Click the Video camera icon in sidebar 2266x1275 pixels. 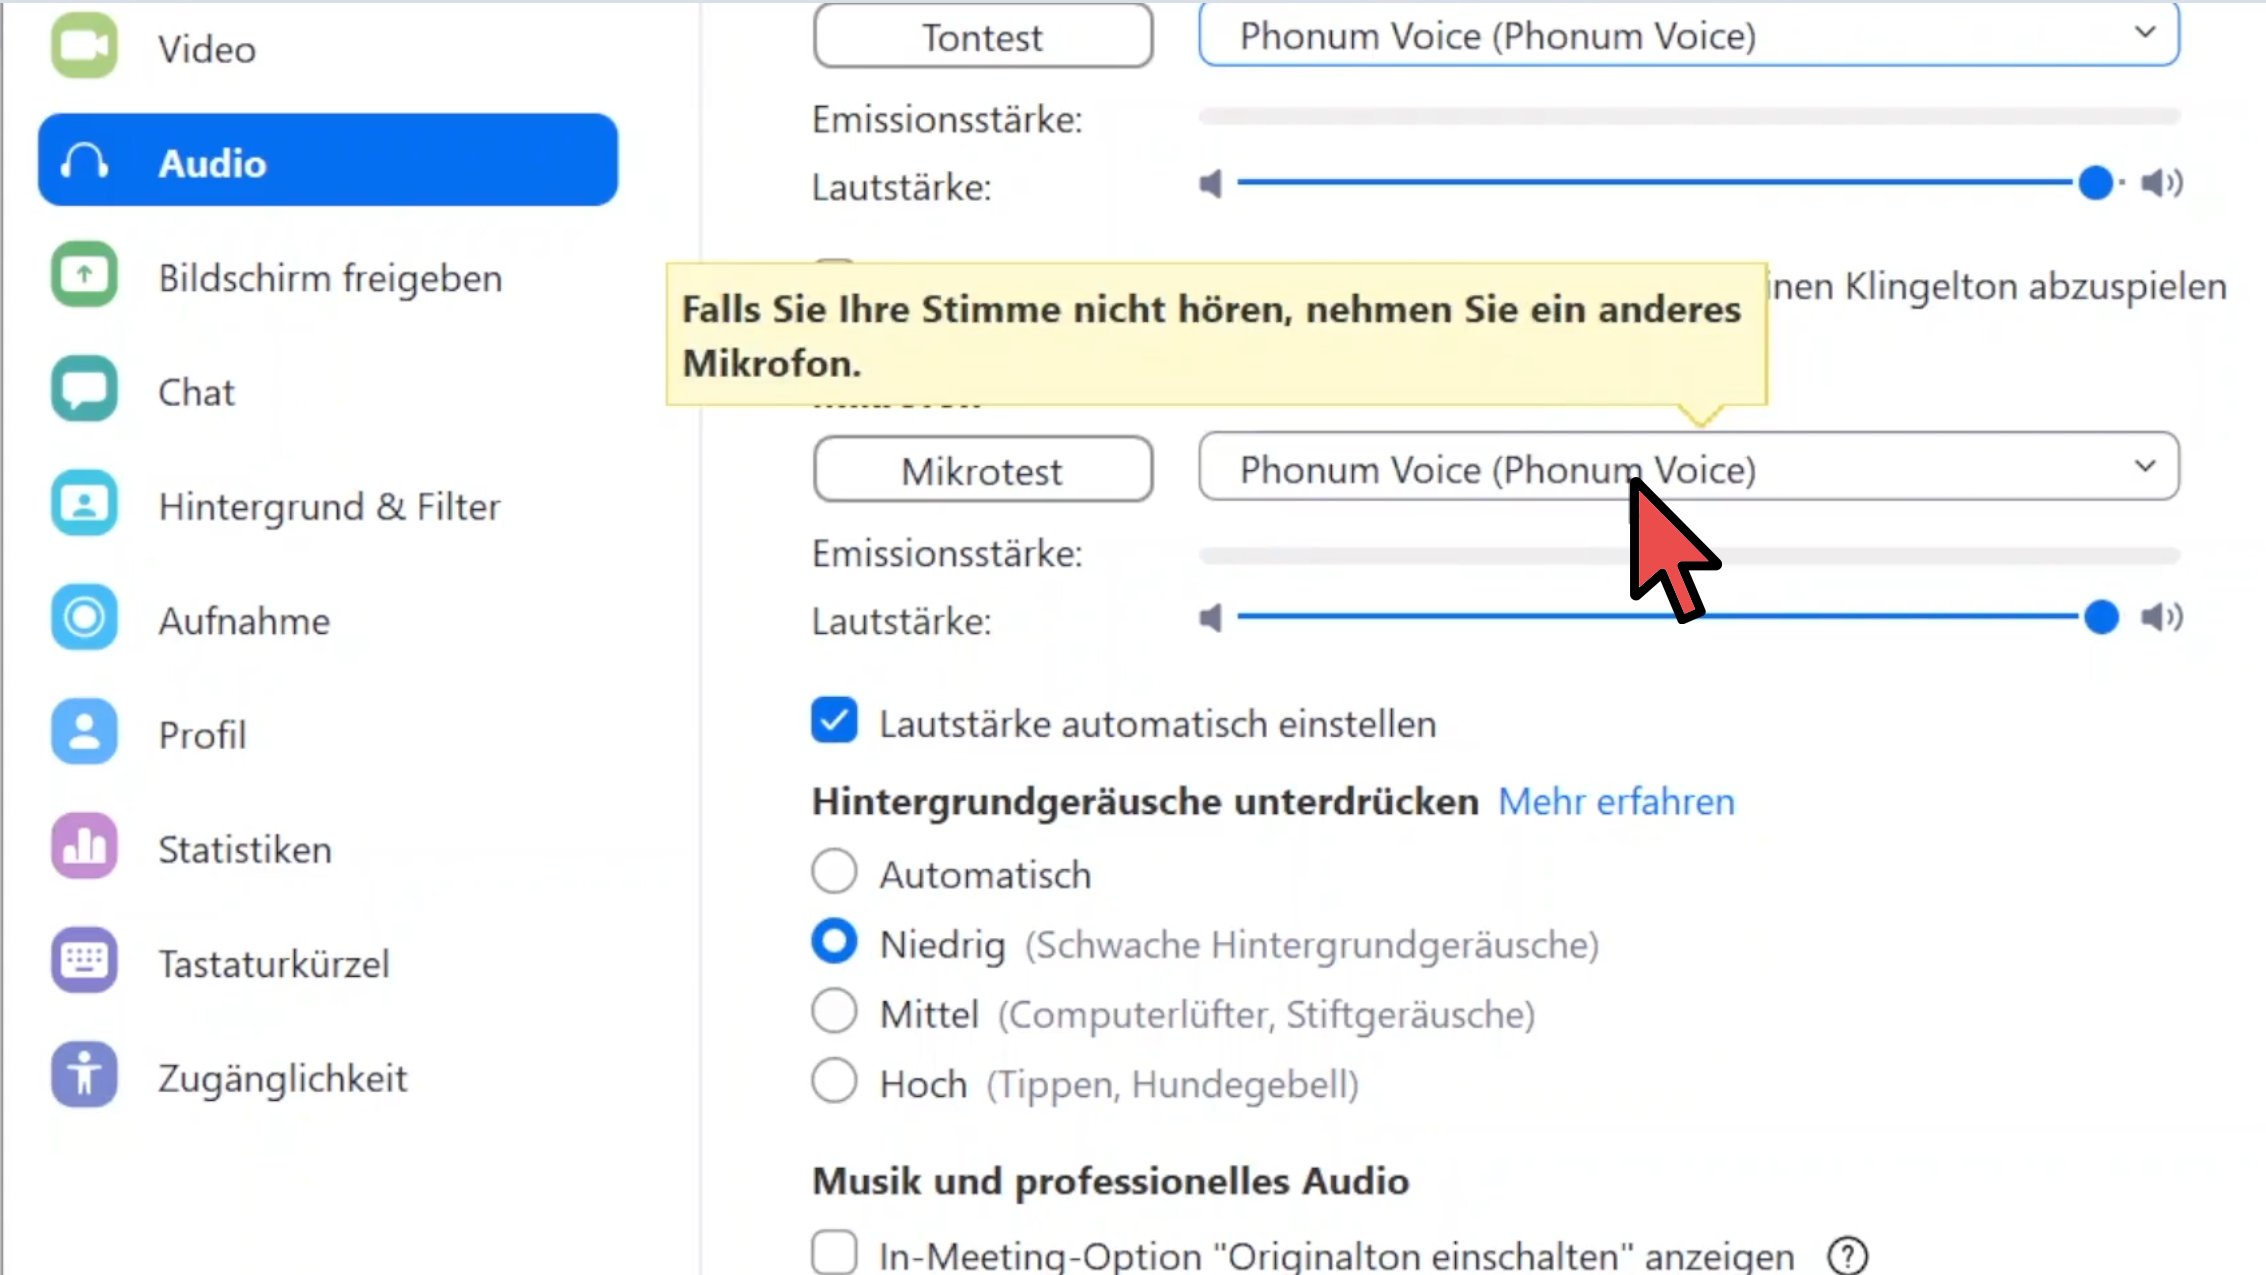84,46
